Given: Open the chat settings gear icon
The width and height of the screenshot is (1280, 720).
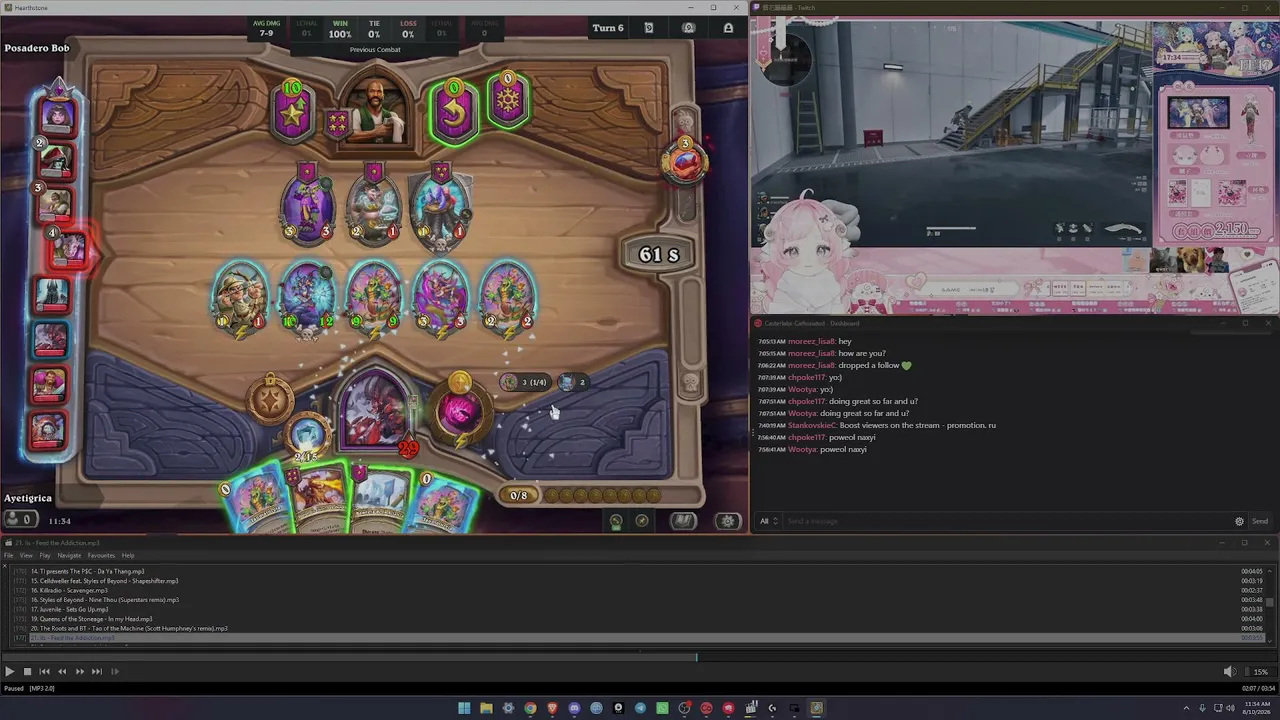Looking at the screenshot, I should point(1240,521).
